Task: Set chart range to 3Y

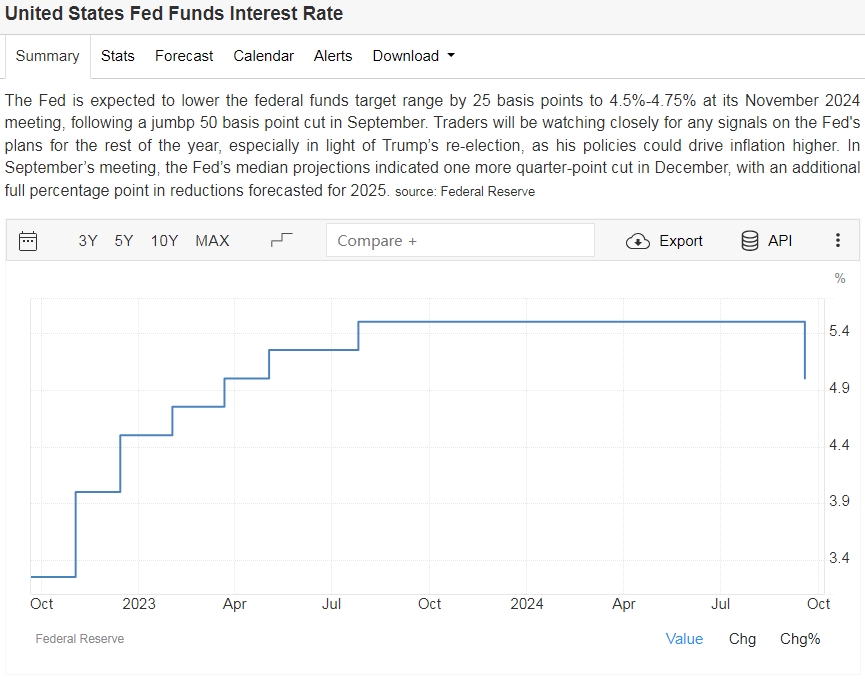Action: click(88, 240)
